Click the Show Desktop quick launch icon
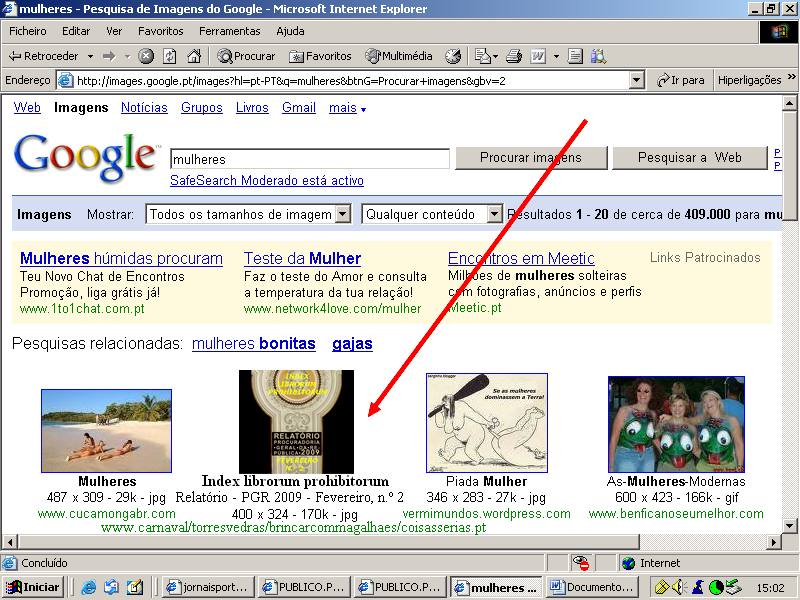800x600 pixels. pyautogui.click(x=135, y=587)
